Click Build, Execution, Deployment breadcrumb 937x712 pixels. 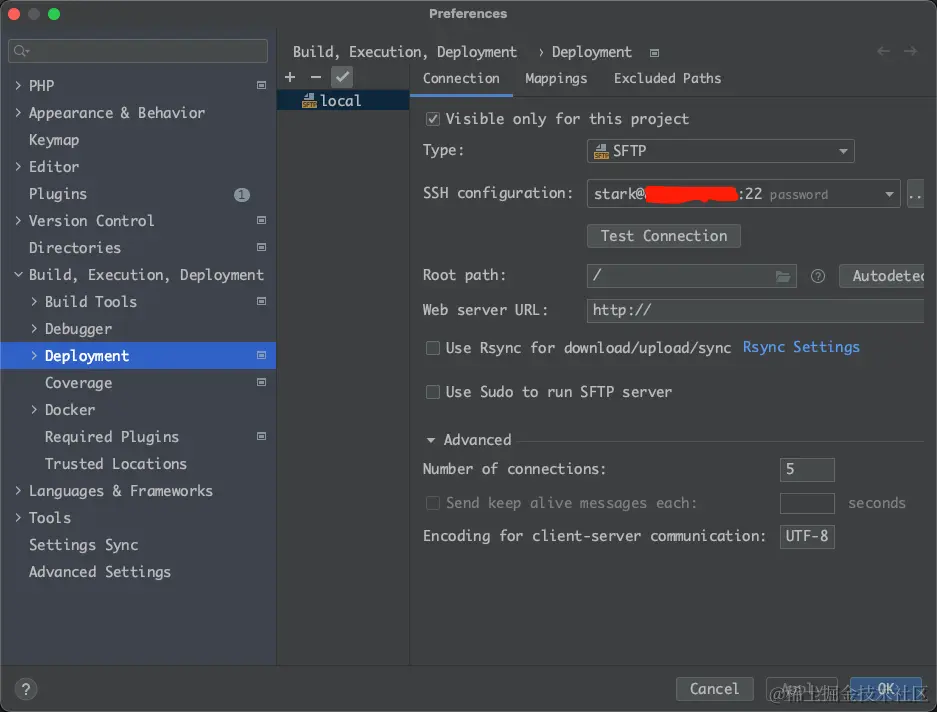pyautogui.click(x=405, y=52)
